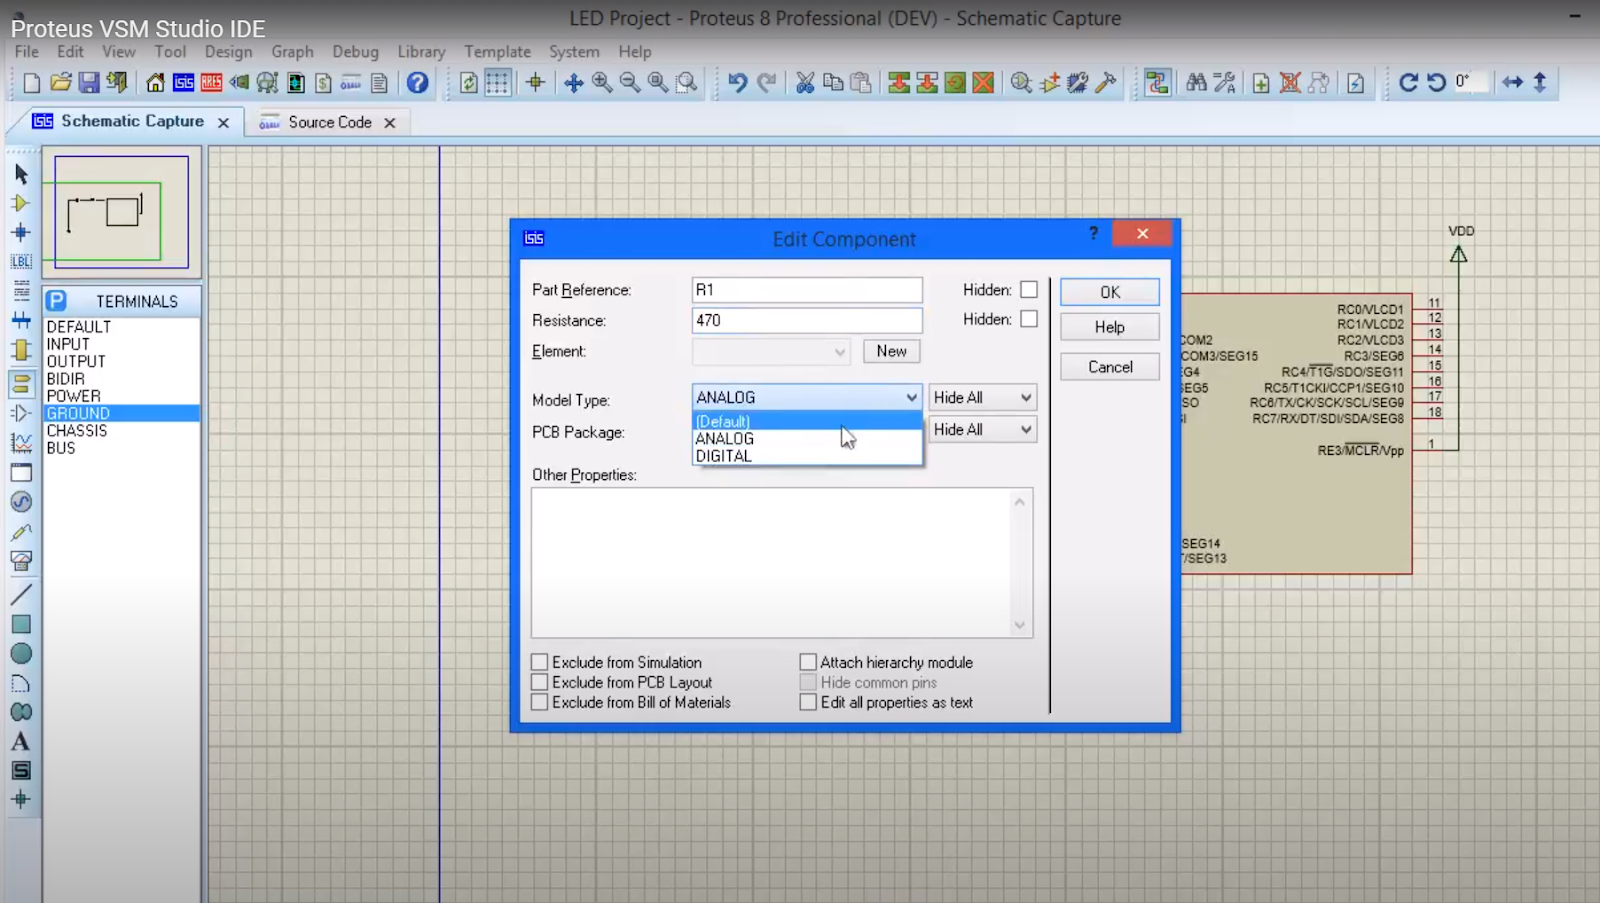This screenshot has width=1600, height=903.
Task: Open the ARES PCB layout tool
Action: [209, 83]
